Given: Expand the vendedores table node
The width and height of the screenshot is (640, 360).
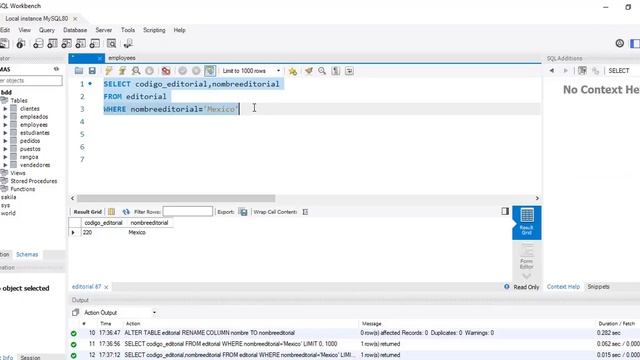Looking at the screenshot, I should 5,165.
